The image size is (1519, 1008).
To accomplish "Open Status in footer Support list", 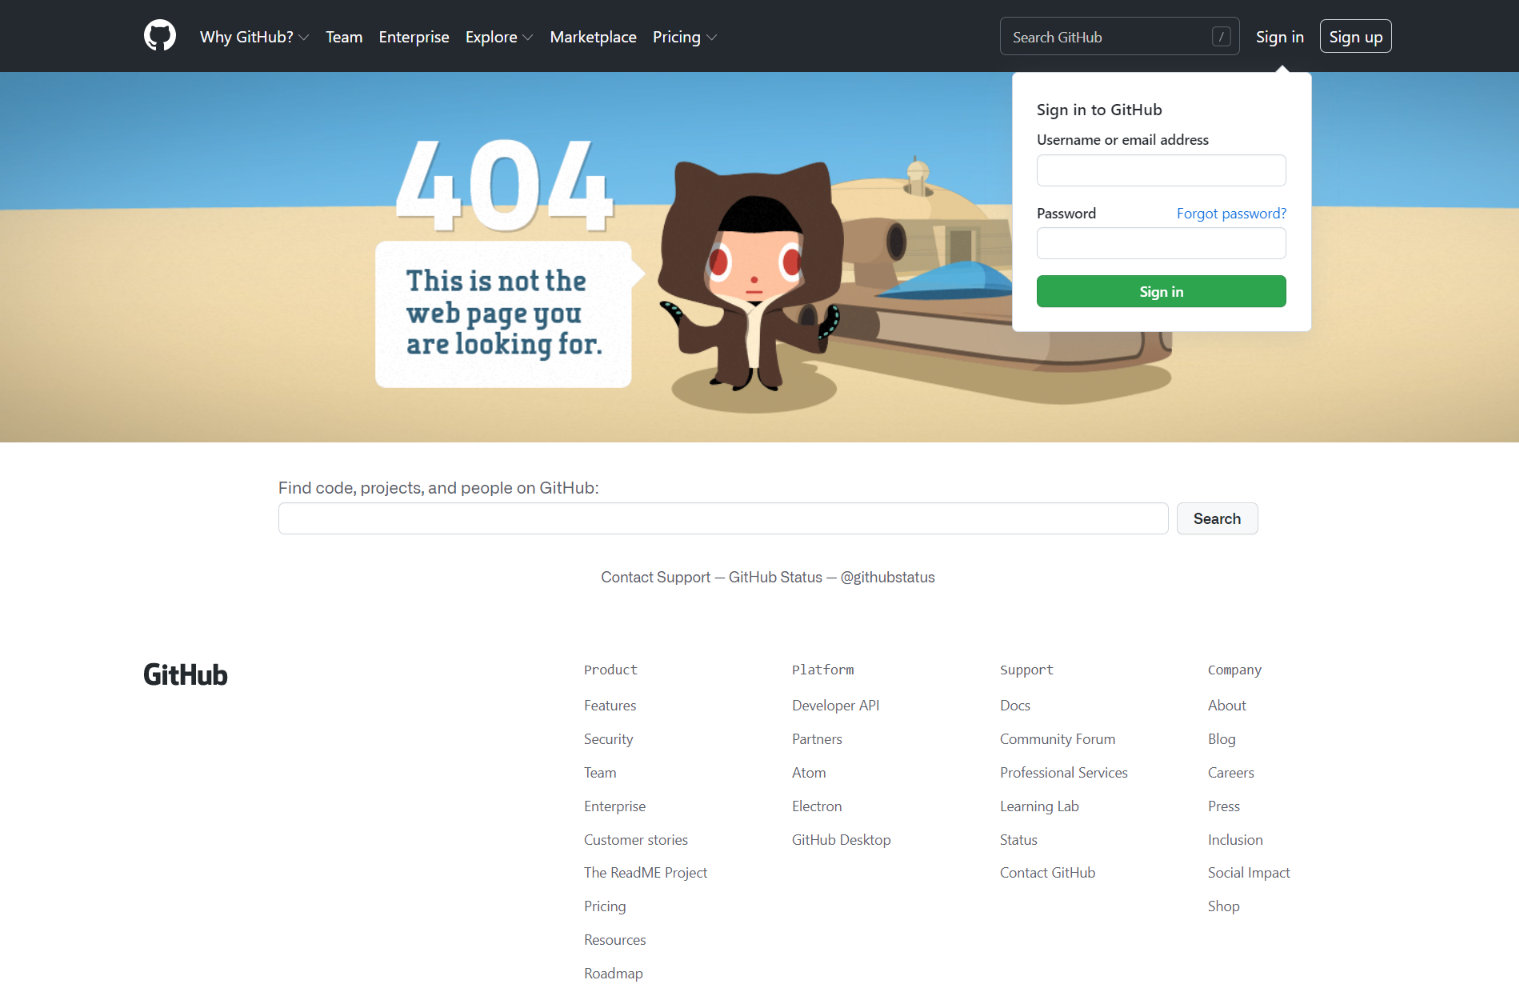I will [x=1018, y=840].
